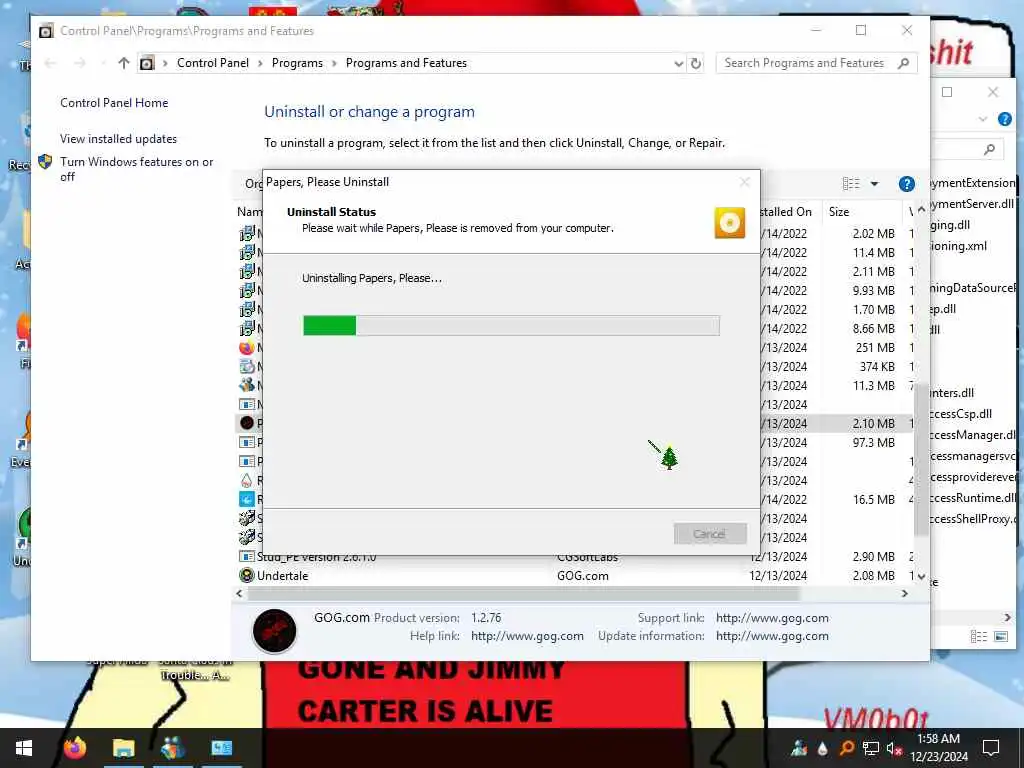
Task: Click the Help link gog.com URL
Action: (527, 636)
